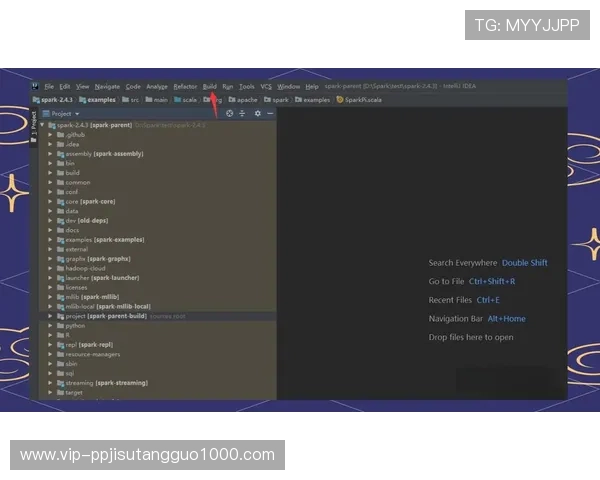Select the external folder icon
The height and width of the screenshot is (480, 600).
coord(60,249)
